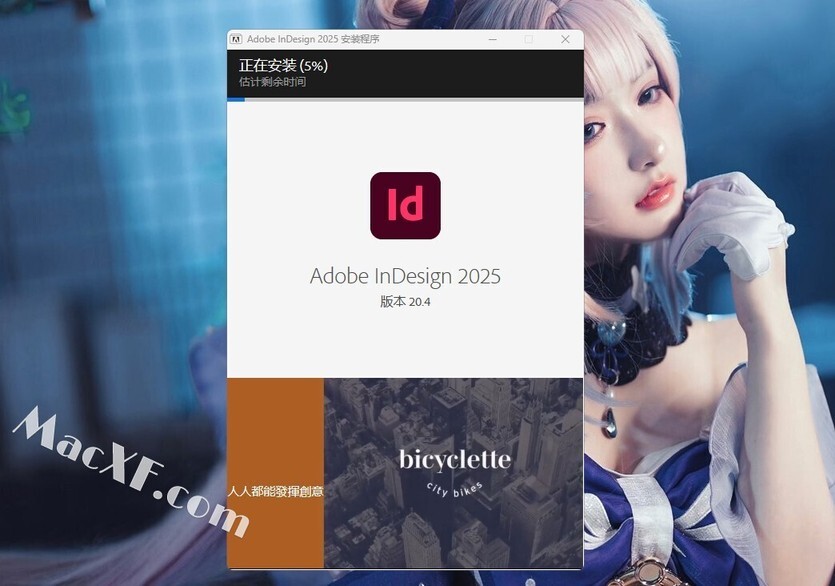Click the Adobe icon in the title bar

coord(236,39)
